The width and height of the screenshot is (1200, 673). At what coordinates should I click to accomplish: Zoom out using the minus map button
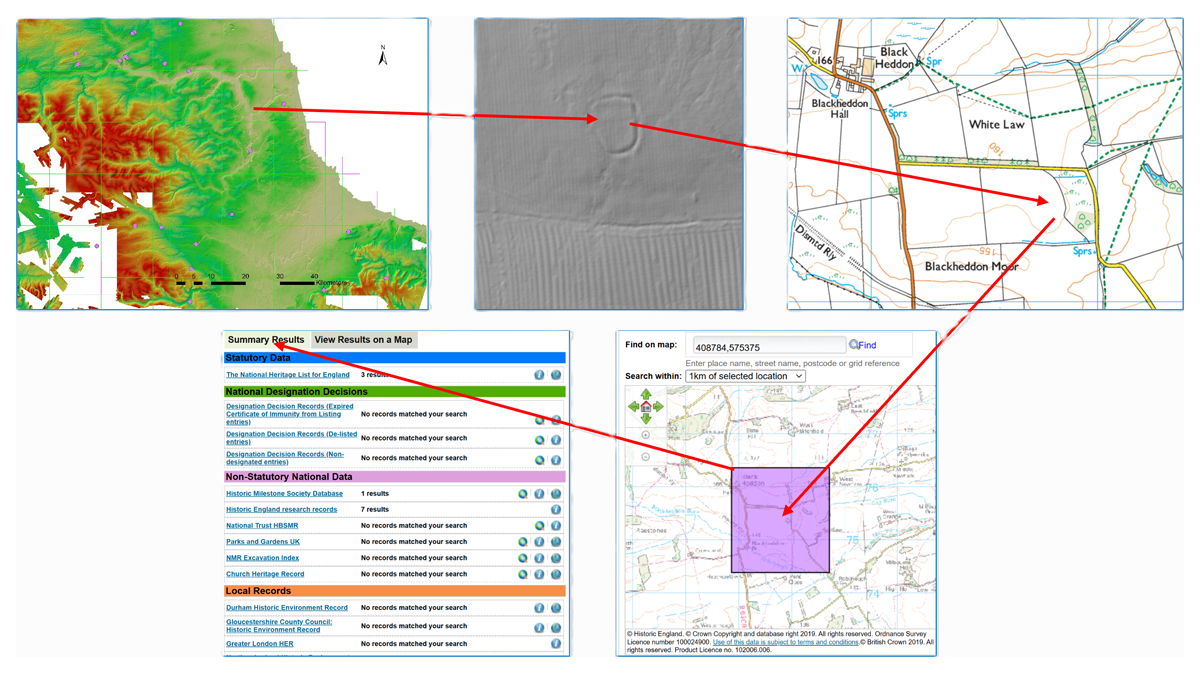(x=646, y=457)
